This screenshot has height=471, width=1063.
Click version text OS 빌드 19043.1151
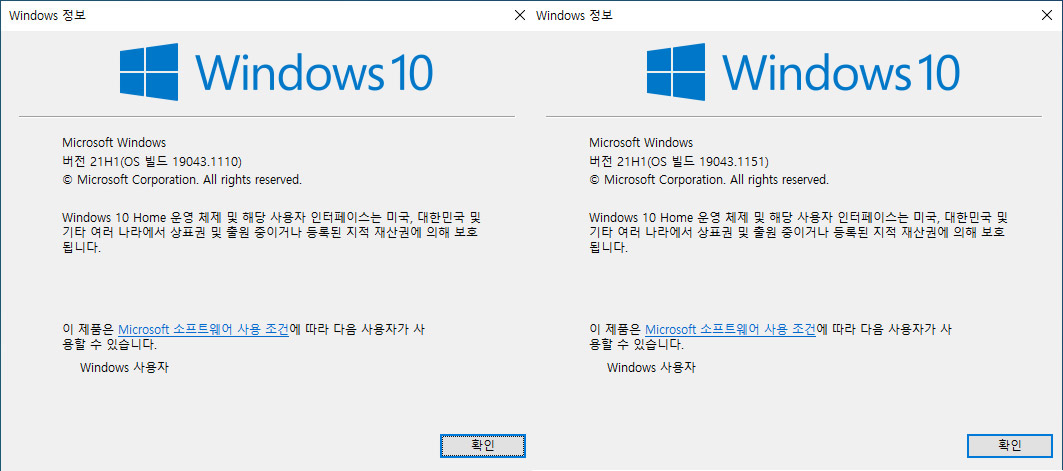pos(679,161)
